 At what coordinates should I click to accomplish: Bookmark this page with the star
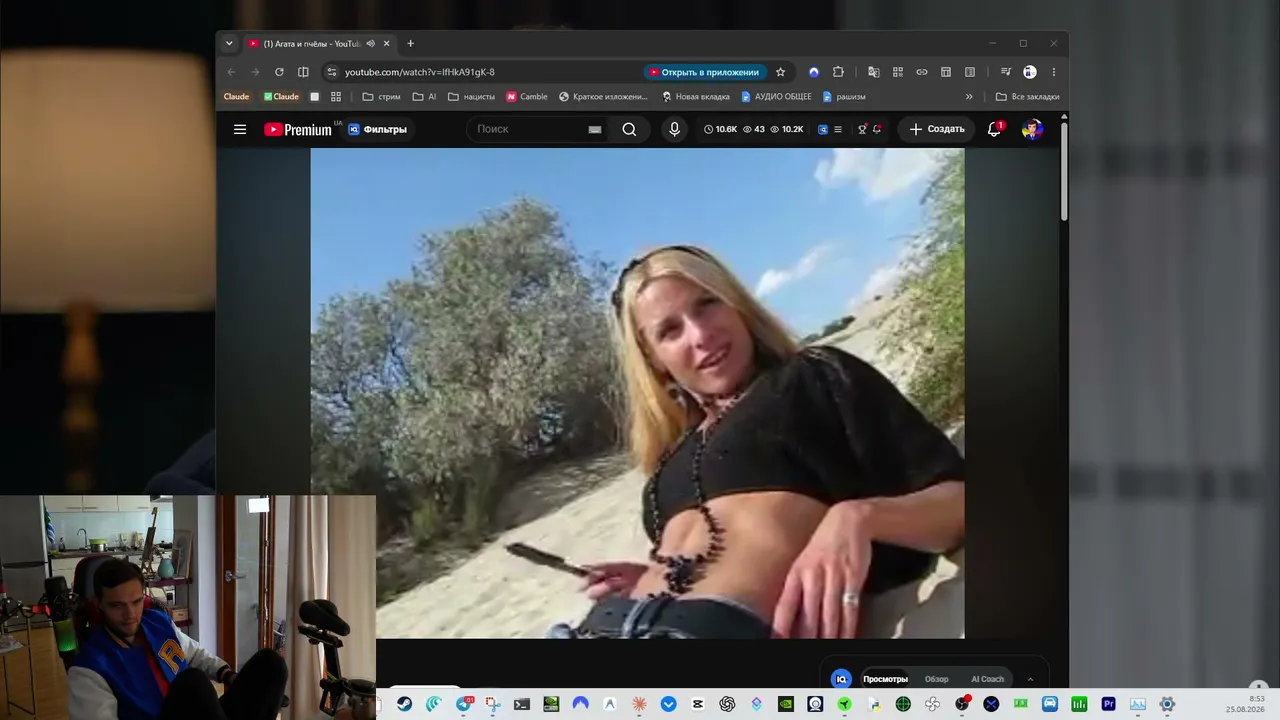780,72
